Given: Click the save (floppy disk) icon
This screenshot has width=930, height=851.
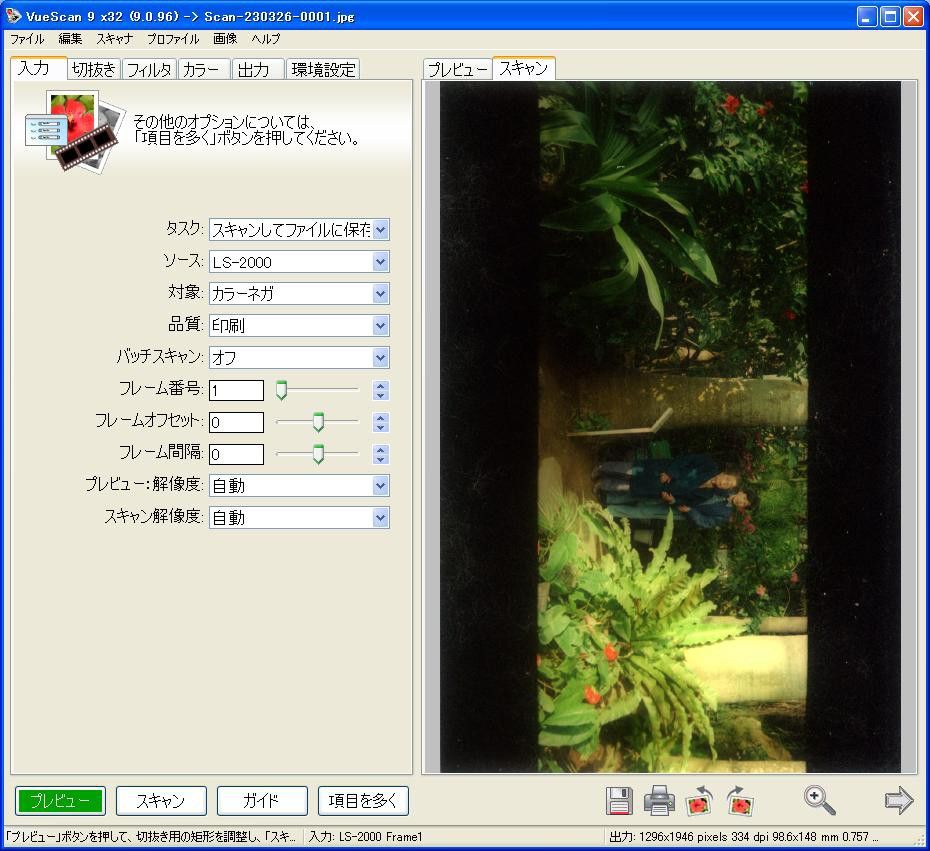Looking at the screenshot, I should [x=619, y=801].
